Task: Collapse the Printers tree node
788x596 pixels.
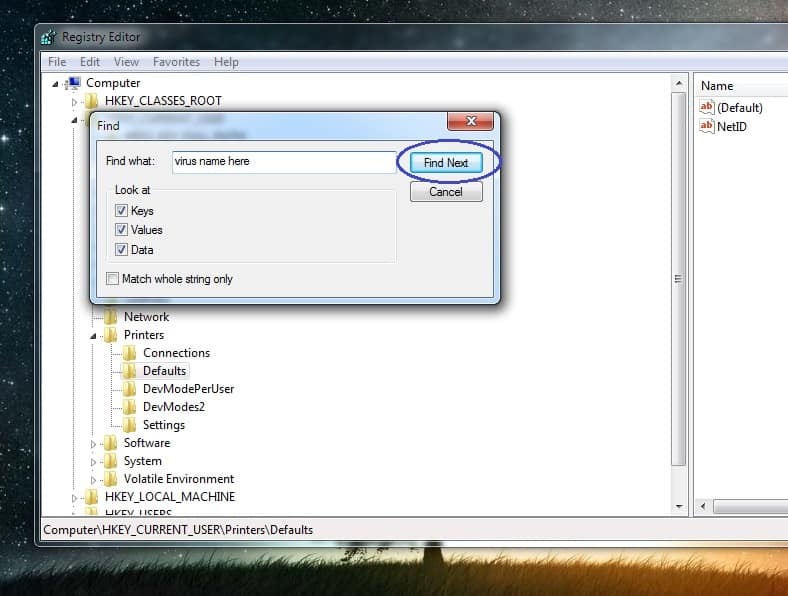Action: pos(93,337)
